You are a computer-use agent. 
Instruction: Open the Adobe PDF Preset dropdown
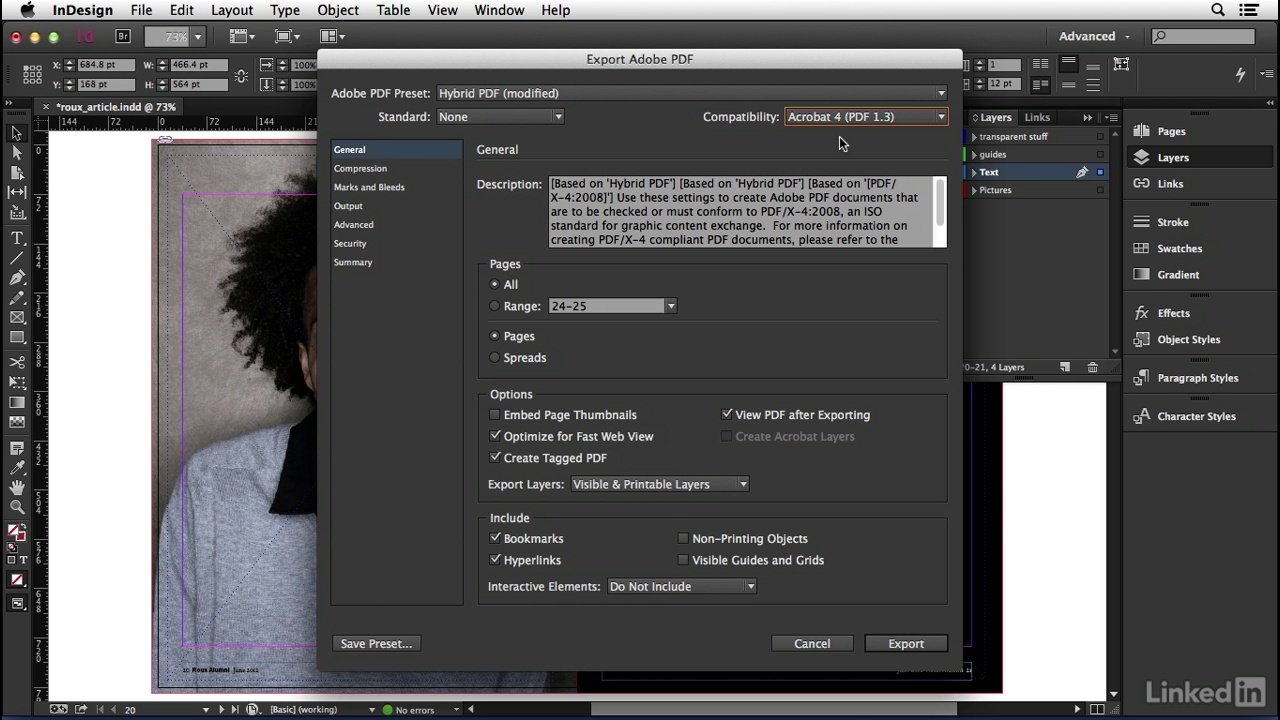click(x=691, y=93)
